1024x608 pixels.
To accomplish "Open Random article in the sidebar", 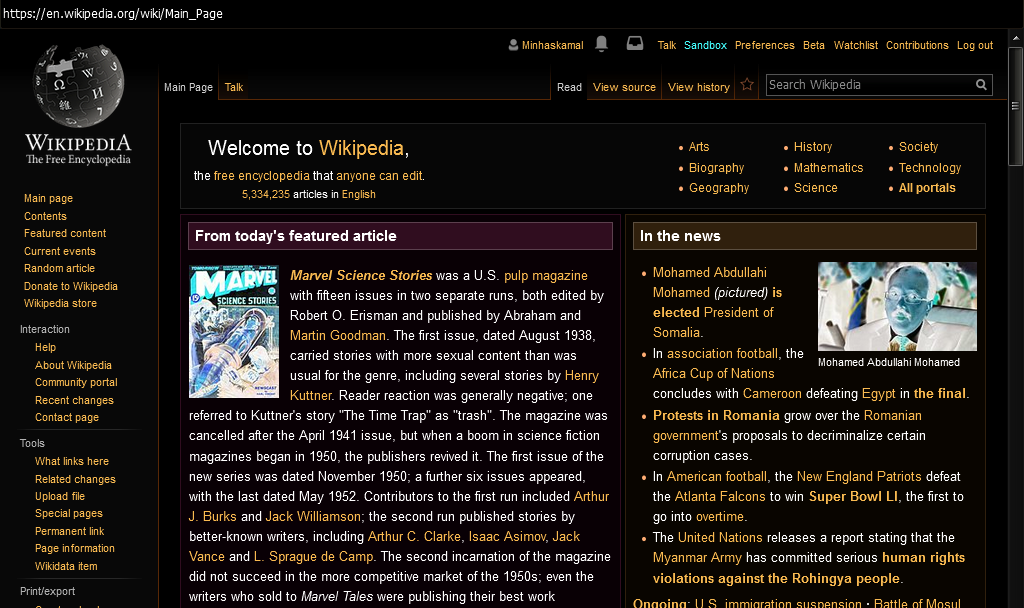I will pyautogui.click(x=59, y=268).
